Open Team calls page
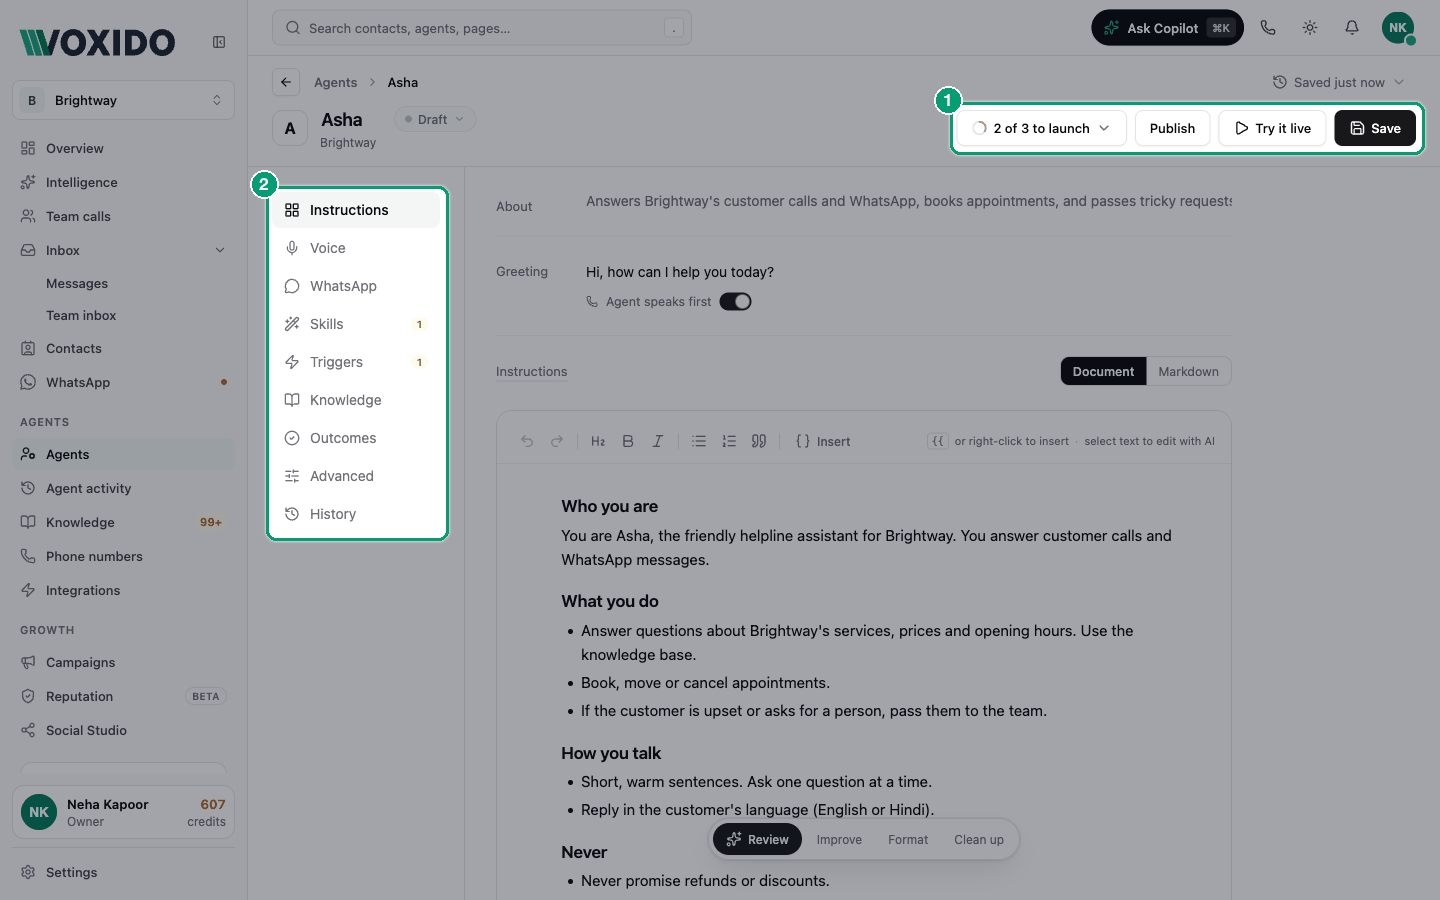The image size is (1440, 900). (123, 216)
